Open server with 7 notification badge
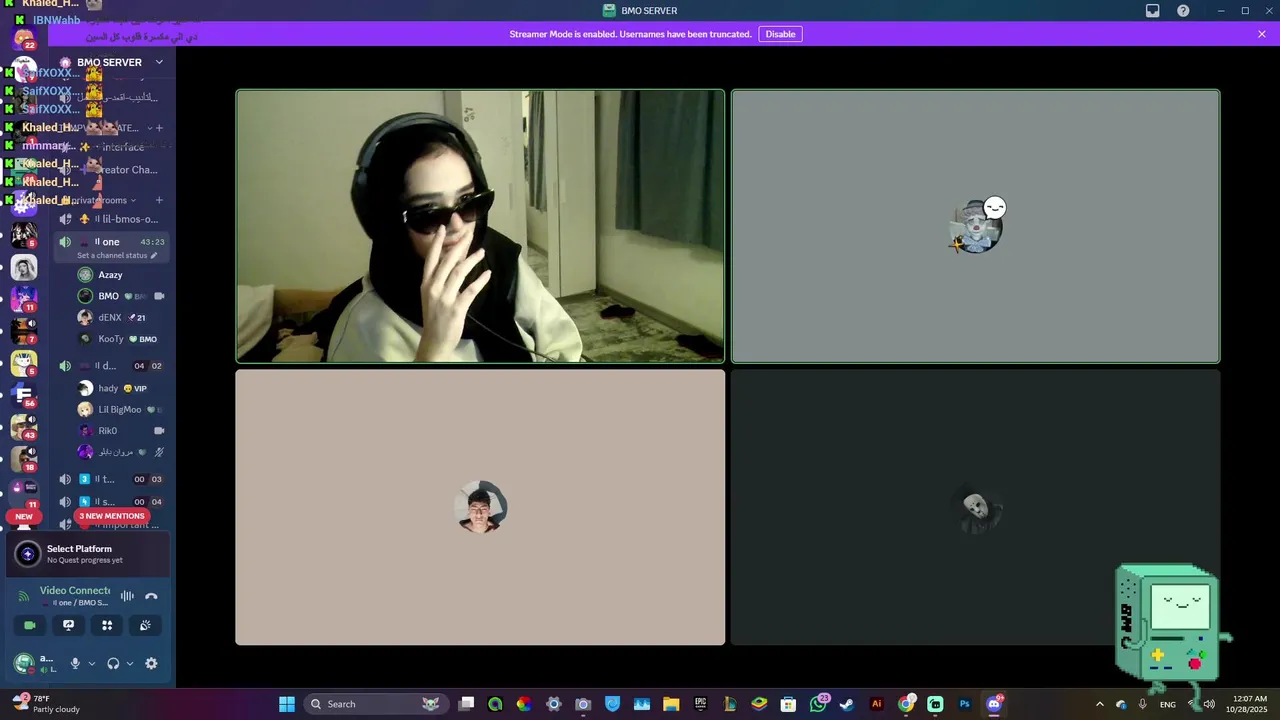The width and height of the screenshot is (1280, 720). coord(24,331)
